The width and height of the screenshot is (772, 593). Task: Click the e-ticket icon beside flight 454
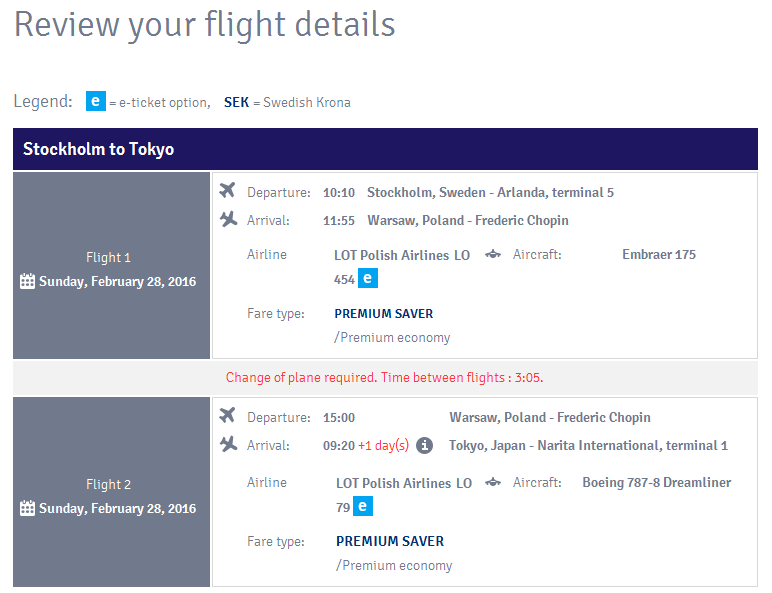tap(368, 279)
